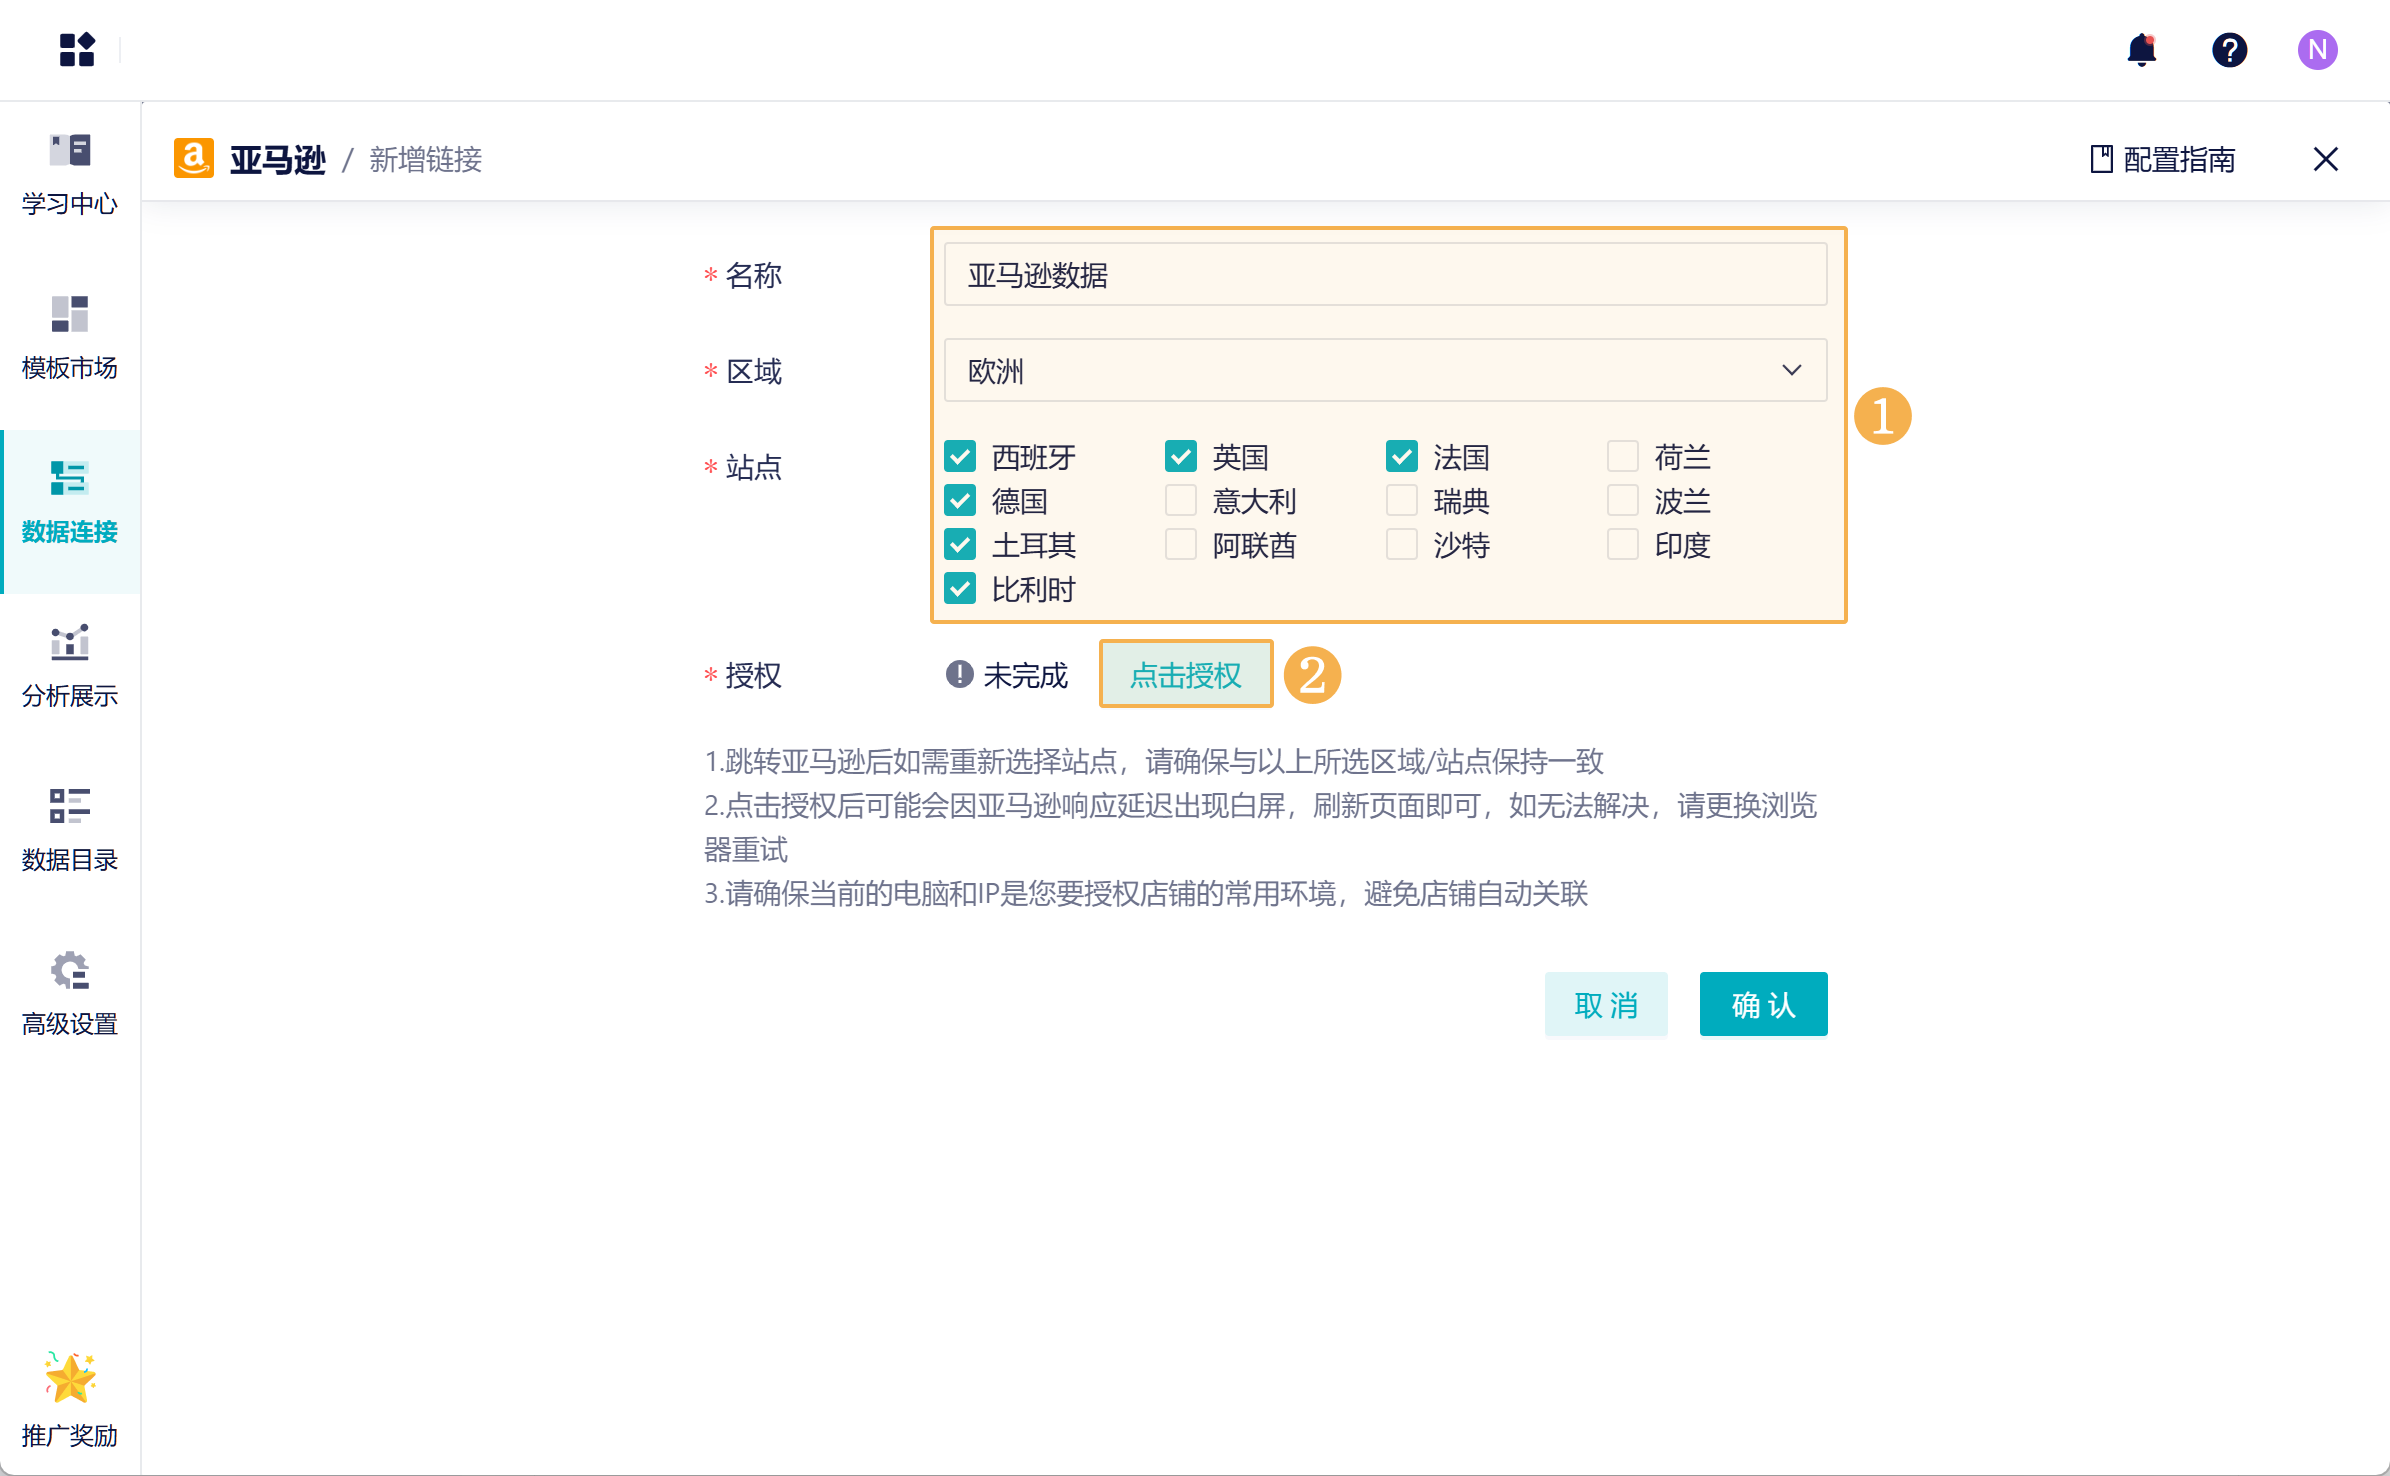Click the 区域 dropdown chevron arrow
Screen dimensions: 2390x1476
pos(1791,370)
